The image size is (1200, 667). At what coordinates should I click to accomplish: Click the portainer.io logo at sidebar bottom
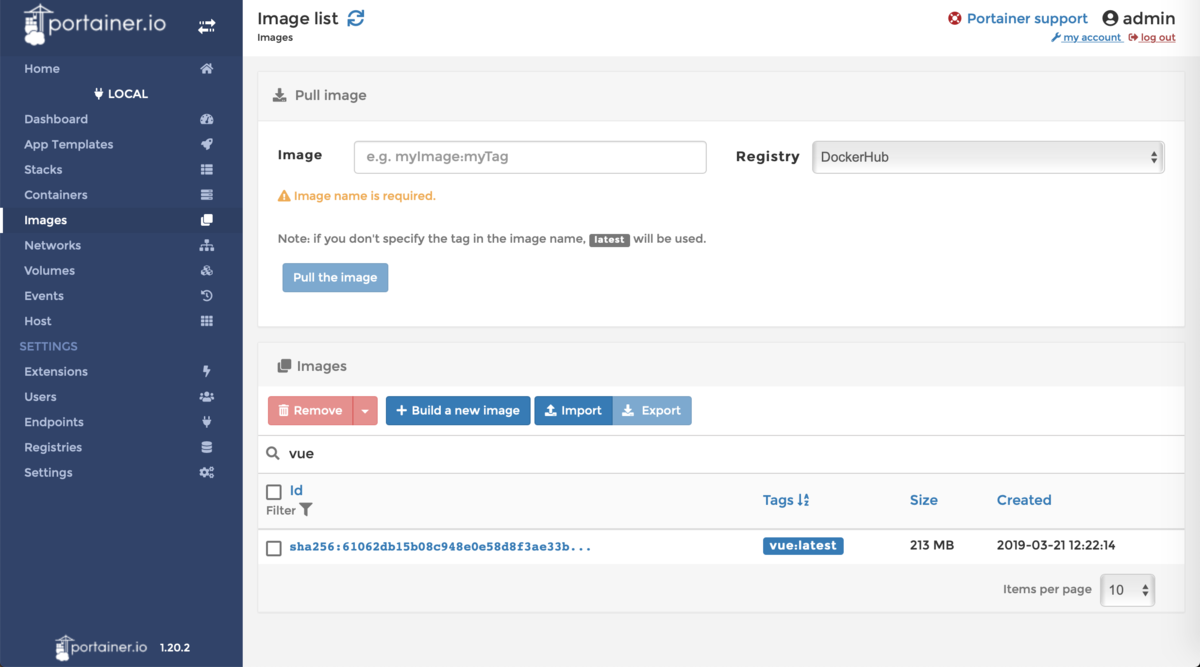coord(102,647)
